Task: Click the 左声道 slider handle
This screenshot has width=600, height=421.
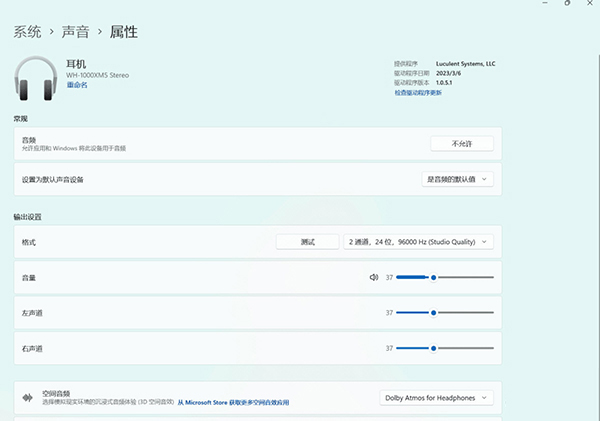Action: (x=433, y=313)
